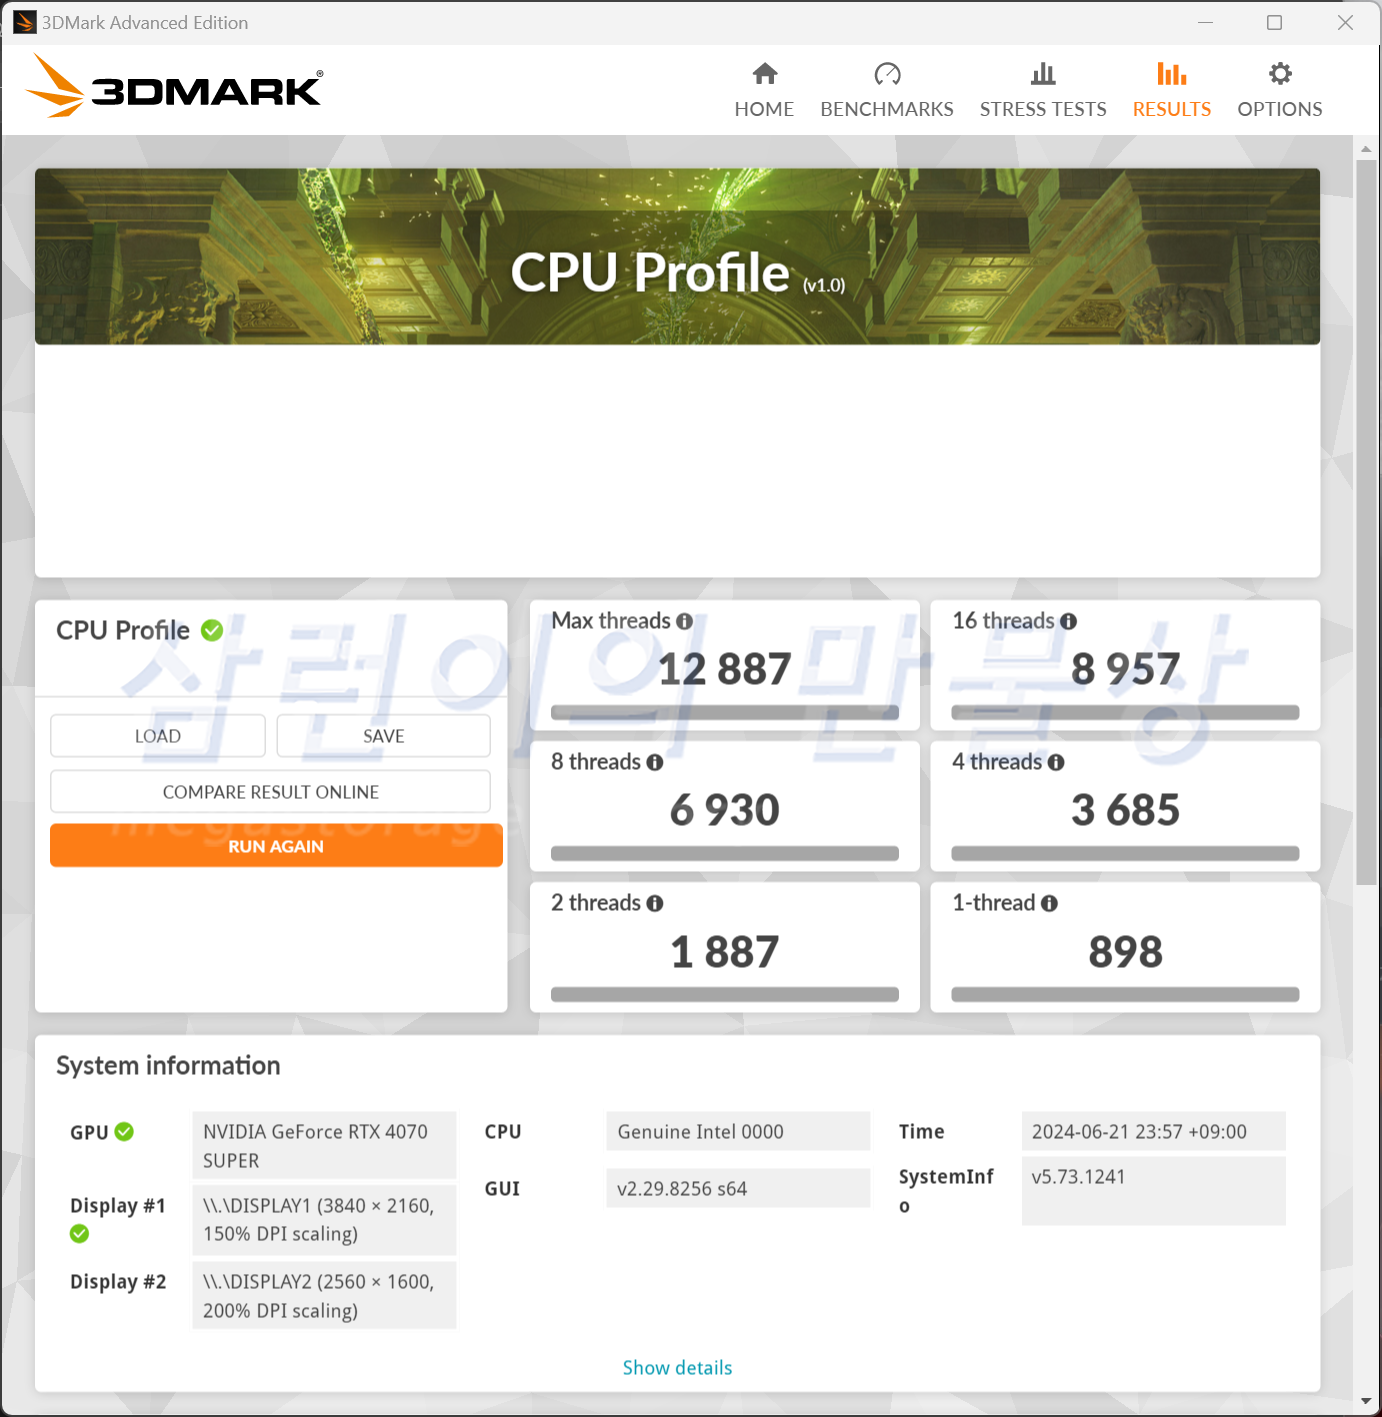Click COMPARE RESULT ONLINE button

(271, 792)
